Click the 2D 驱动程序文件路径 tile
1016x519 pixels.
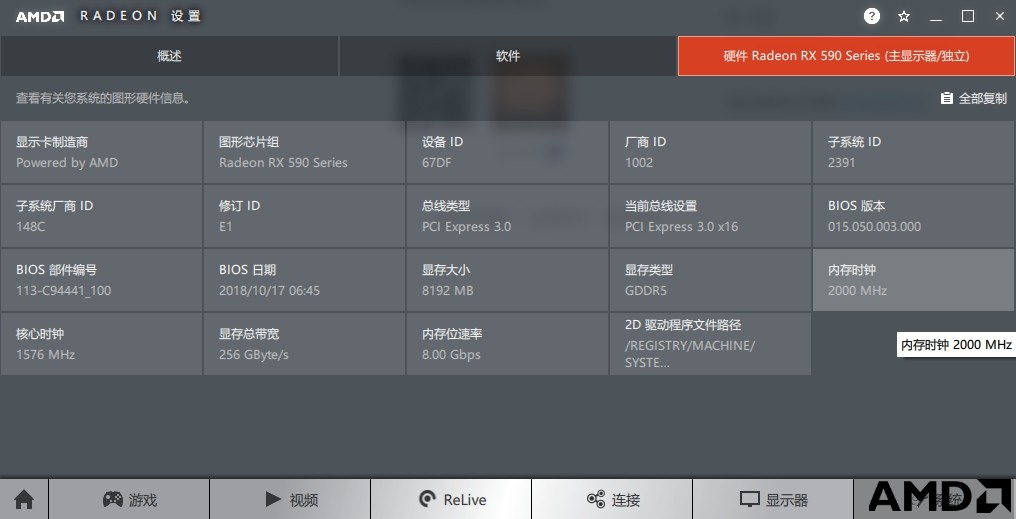[710, 344]
